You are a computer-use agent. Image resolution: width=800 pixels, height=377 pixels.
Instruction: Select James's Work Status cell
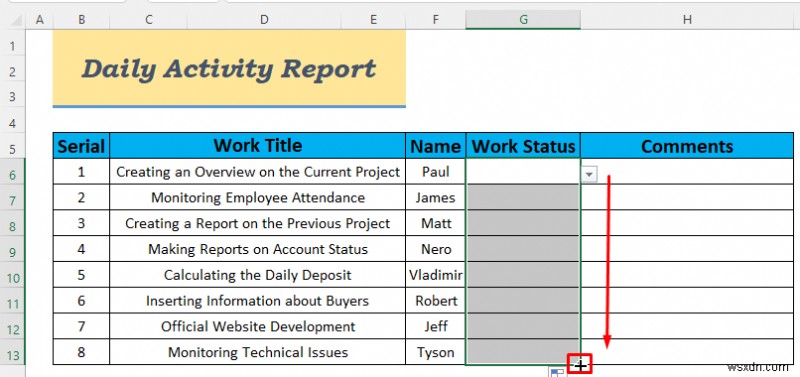coord(523,197)
